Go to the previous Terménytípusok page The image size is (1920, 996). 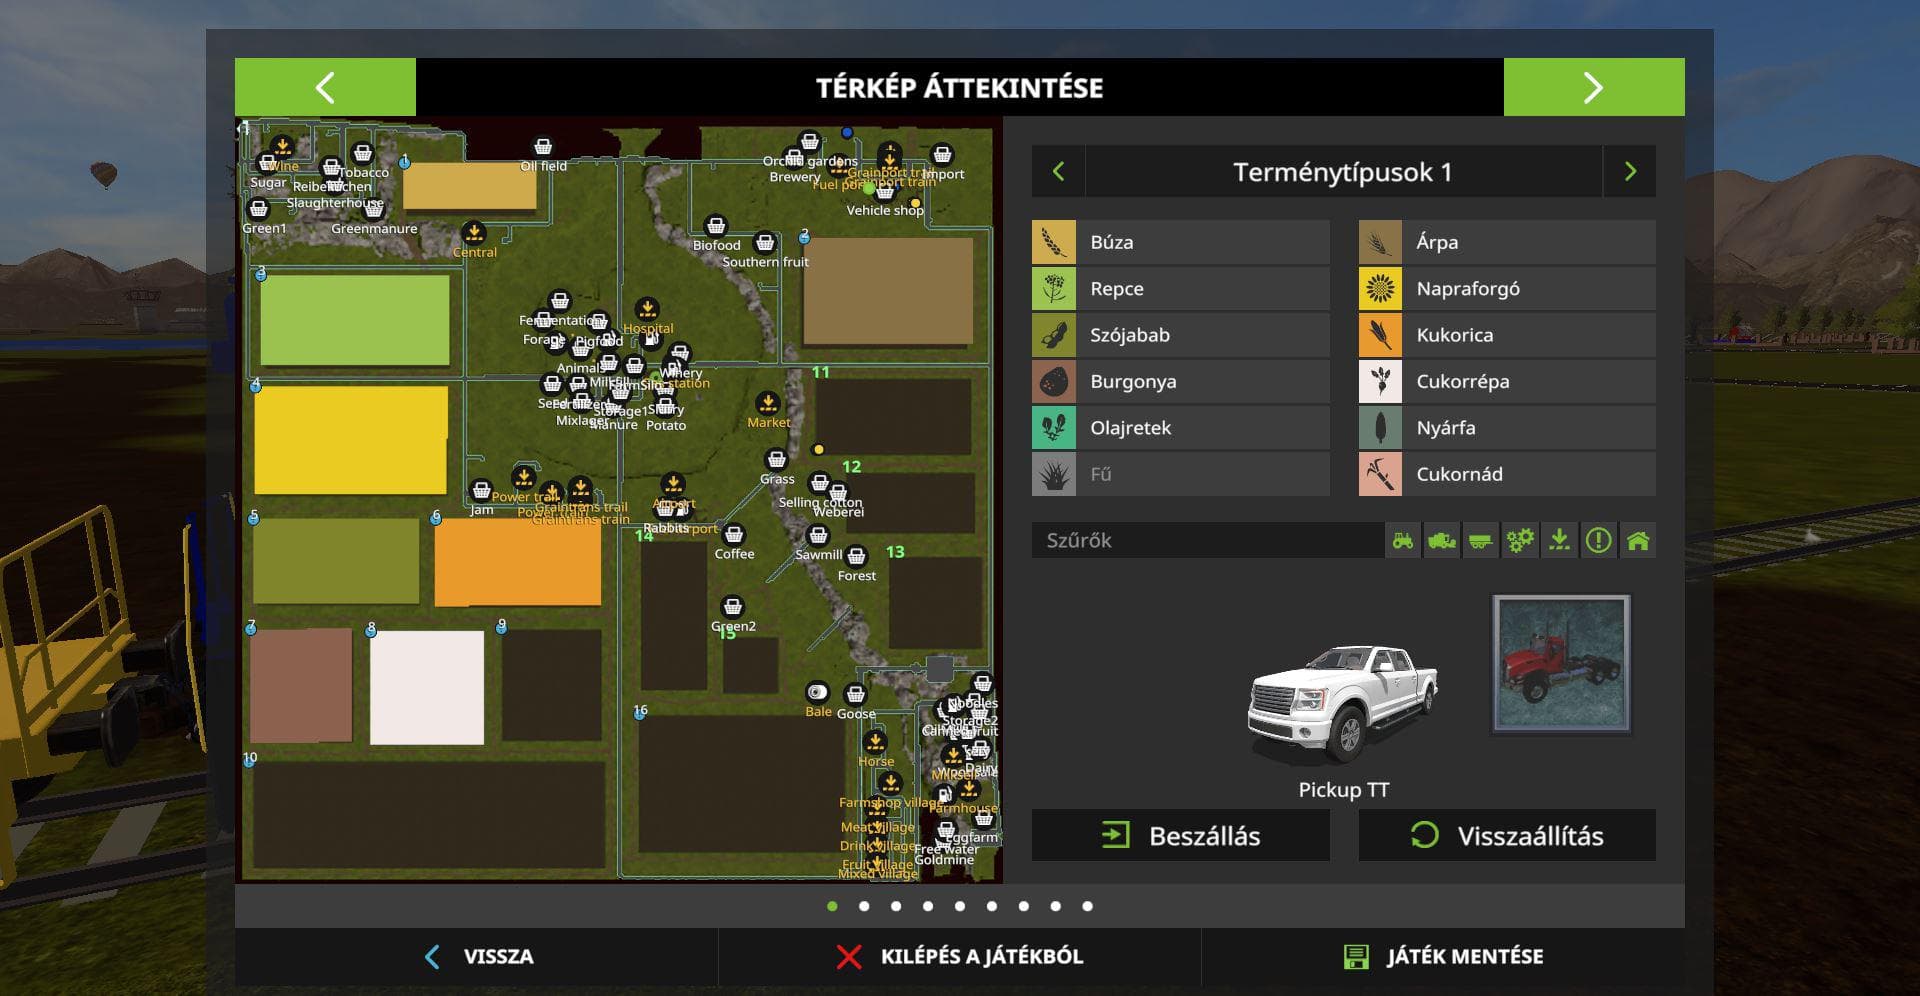1058,172
